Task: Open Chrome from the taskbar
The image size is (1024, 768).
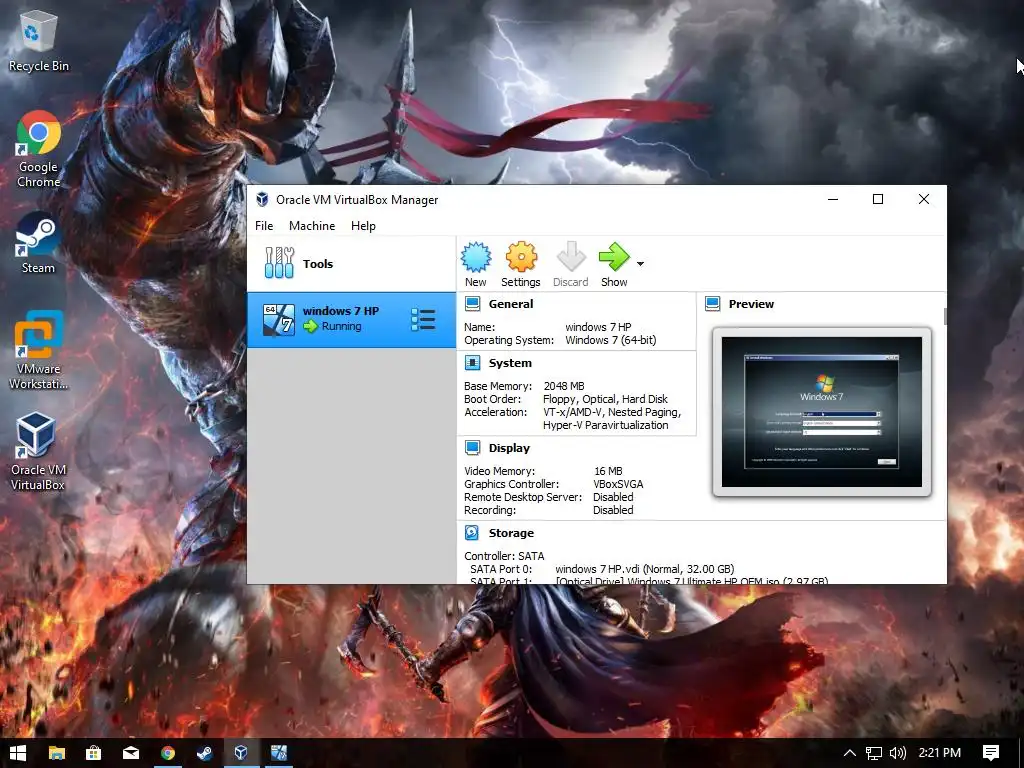Action: (x=168, y=753)
